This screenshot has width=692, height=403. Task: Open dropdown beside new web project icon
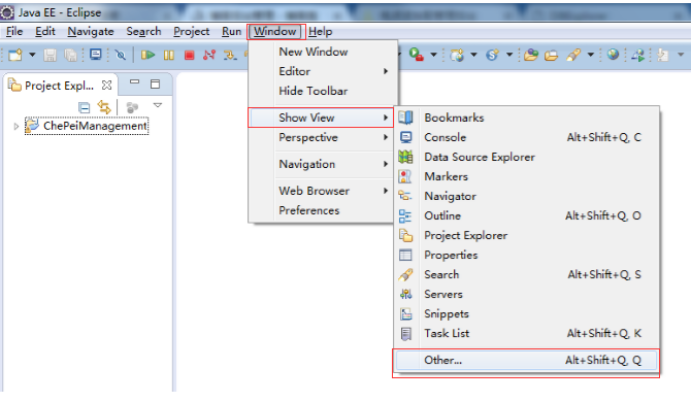pos(474,55)
